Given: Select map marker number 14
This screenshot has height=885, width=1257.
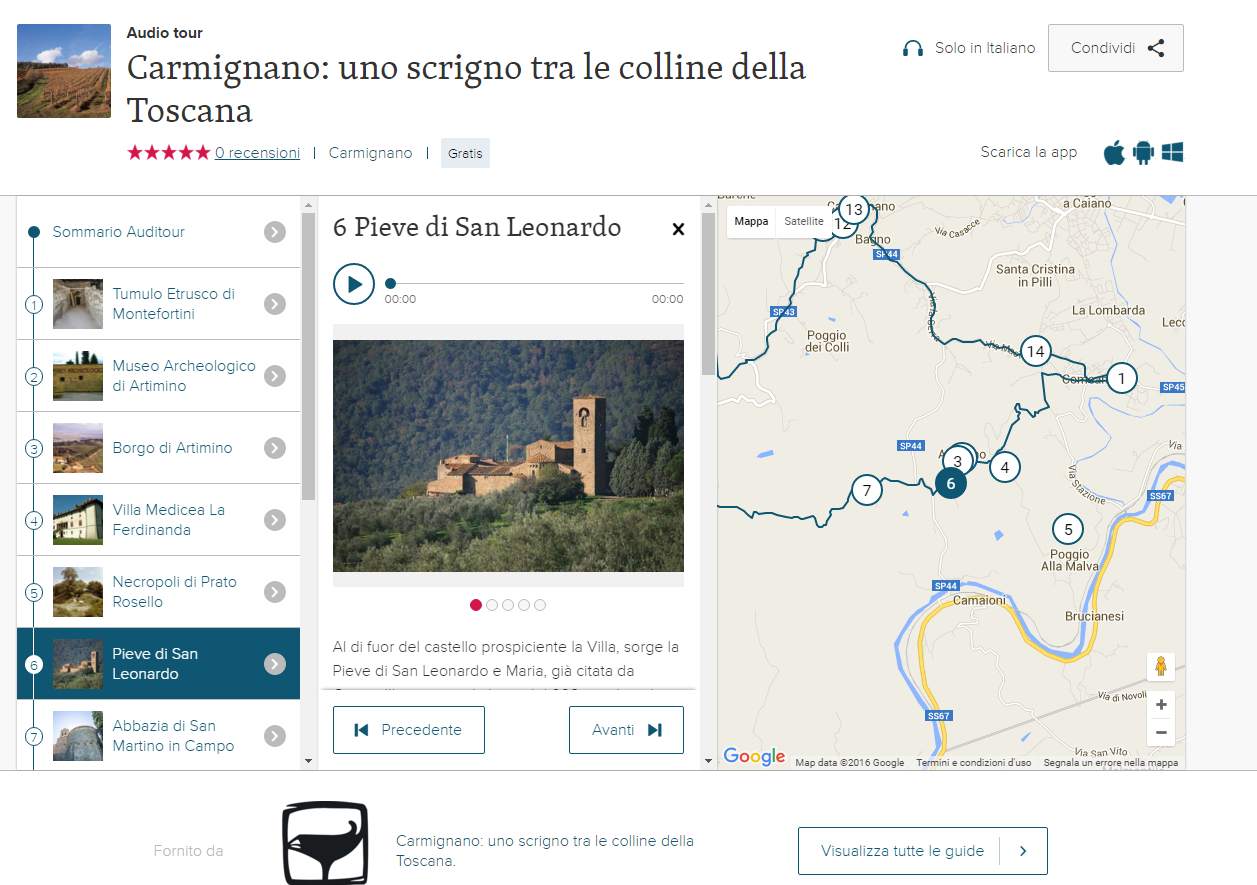Looking at the screenshot, I should point(1035,351).
